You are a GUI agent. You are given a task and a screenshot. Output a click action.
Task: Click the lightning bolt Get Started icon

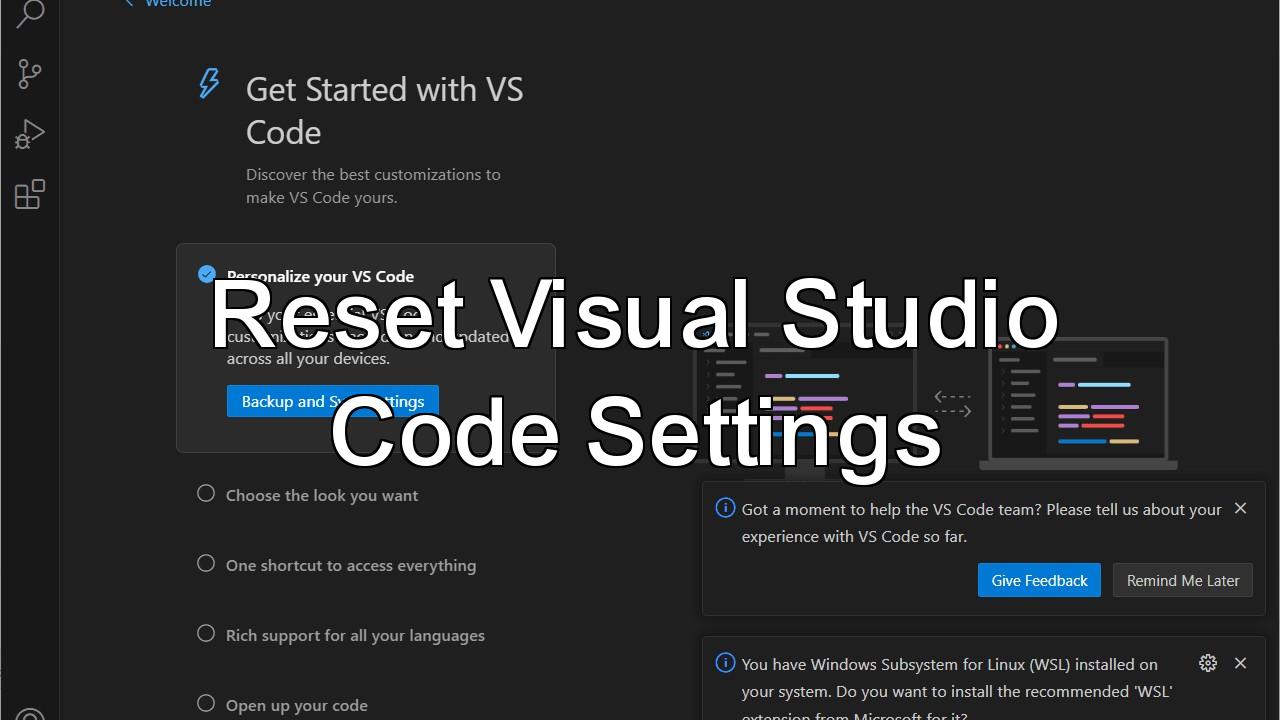click(x=209, y=84)
